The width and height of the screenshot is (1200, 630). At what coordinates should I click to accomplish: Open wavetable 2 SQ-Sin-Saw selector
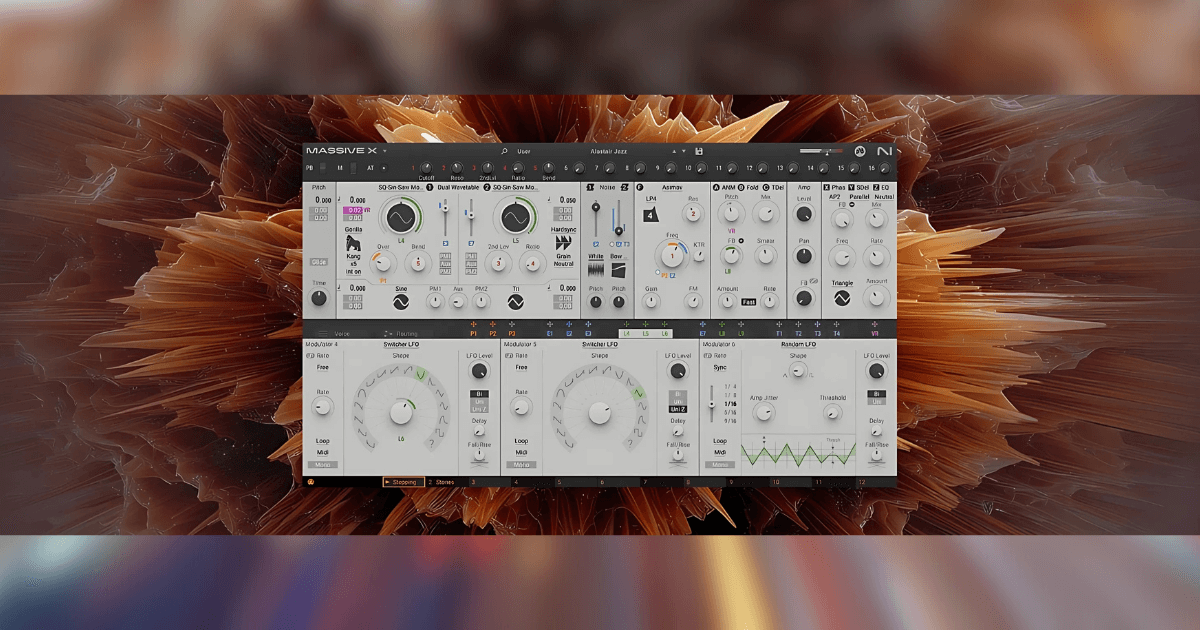[517, 187]
